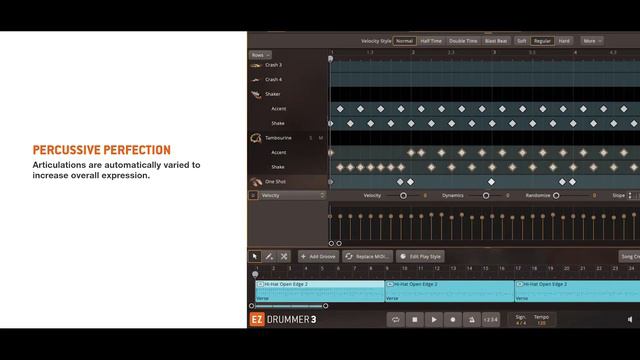The image size is (640, 360).
Task: Select Half Time style
Action: tap(431, 41)
